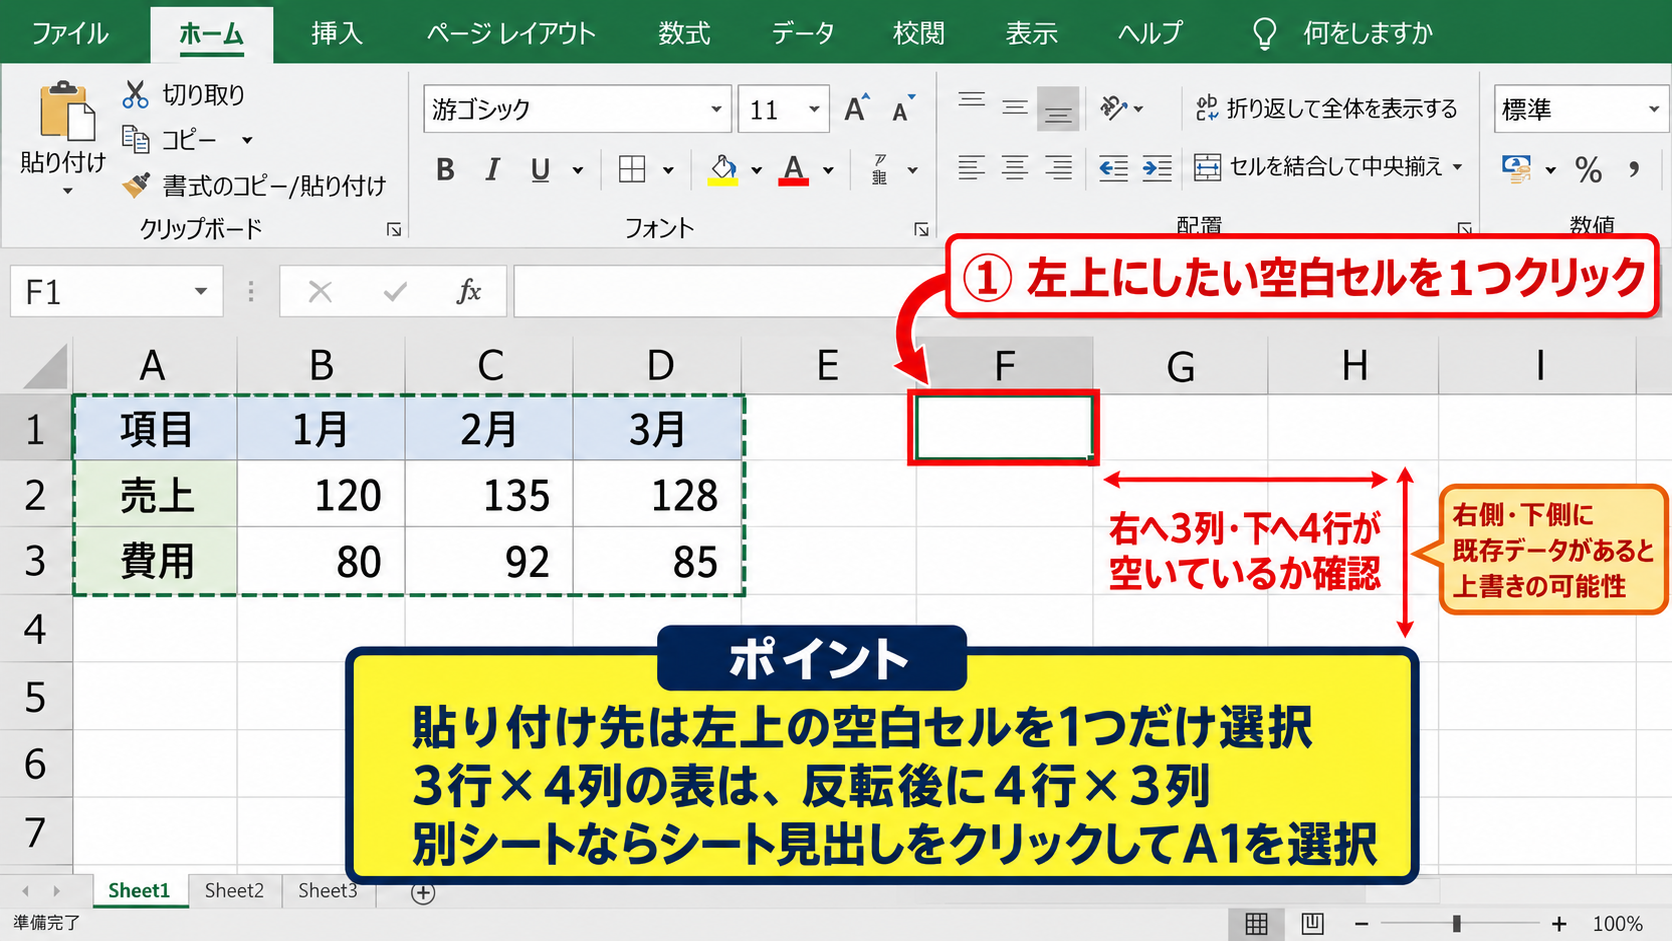Click the Insert Function fx icon
The width and height of the screenshot is (1672, 941).
pyautogui.click(x=469, y=291)
